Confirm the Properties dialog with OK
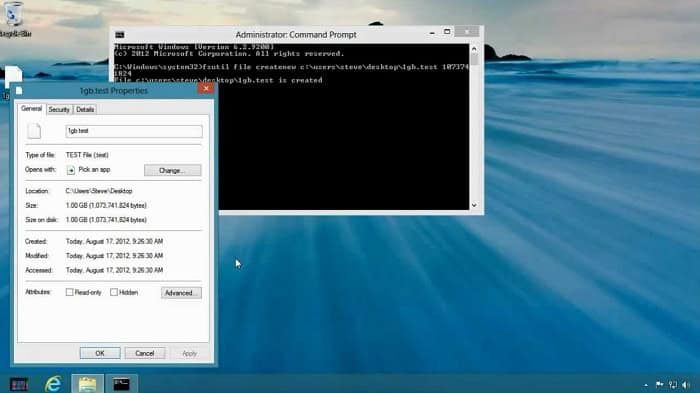The height and width of the screenshot is (393, 700). coord(100,353)
